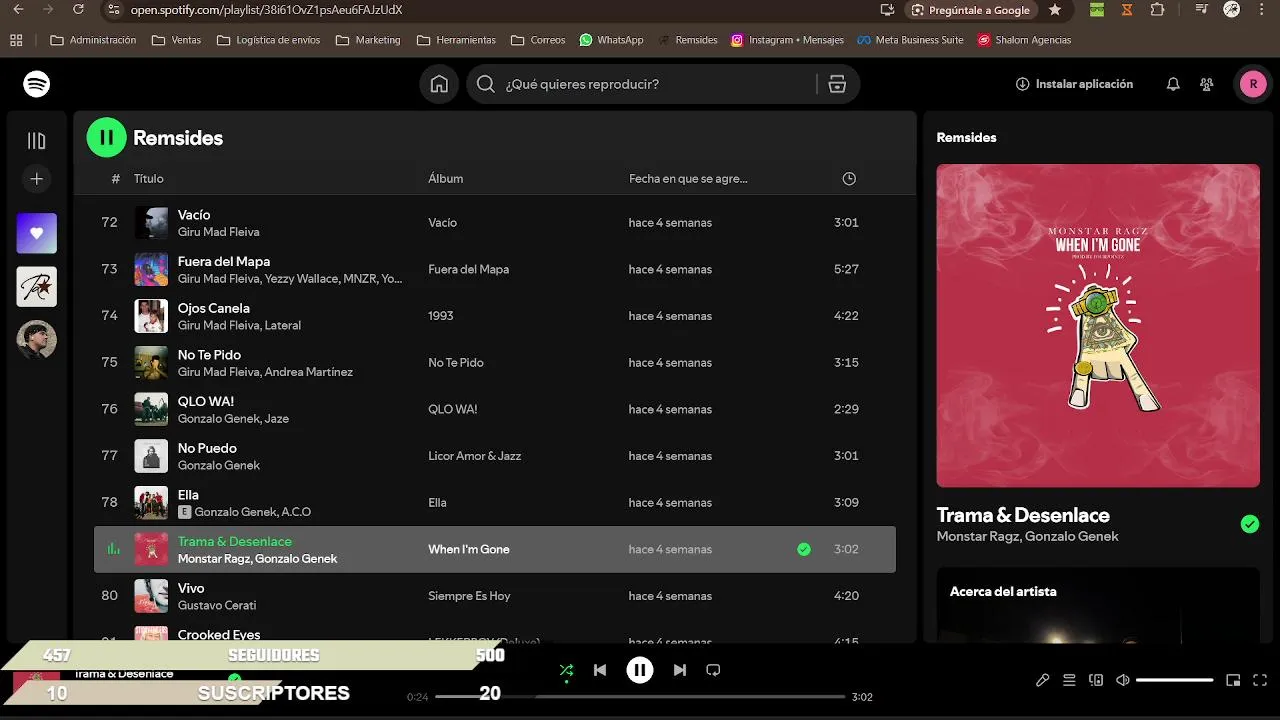Open Acerca del artista card
Image resolution: width=1280 pixels, height=720 pixels.
pyautogui.click(x=1098, y=606)
